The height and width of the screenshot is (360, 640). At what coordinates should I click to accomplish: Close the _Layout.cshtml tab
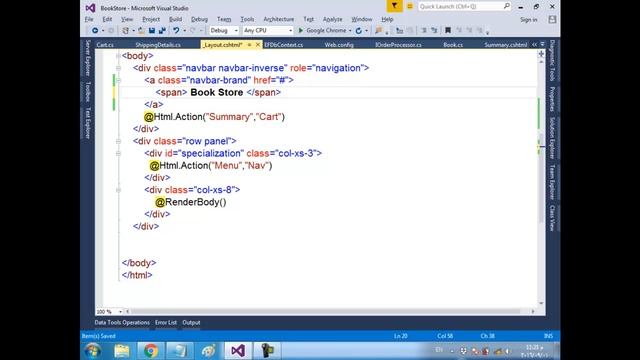point(258,45)
